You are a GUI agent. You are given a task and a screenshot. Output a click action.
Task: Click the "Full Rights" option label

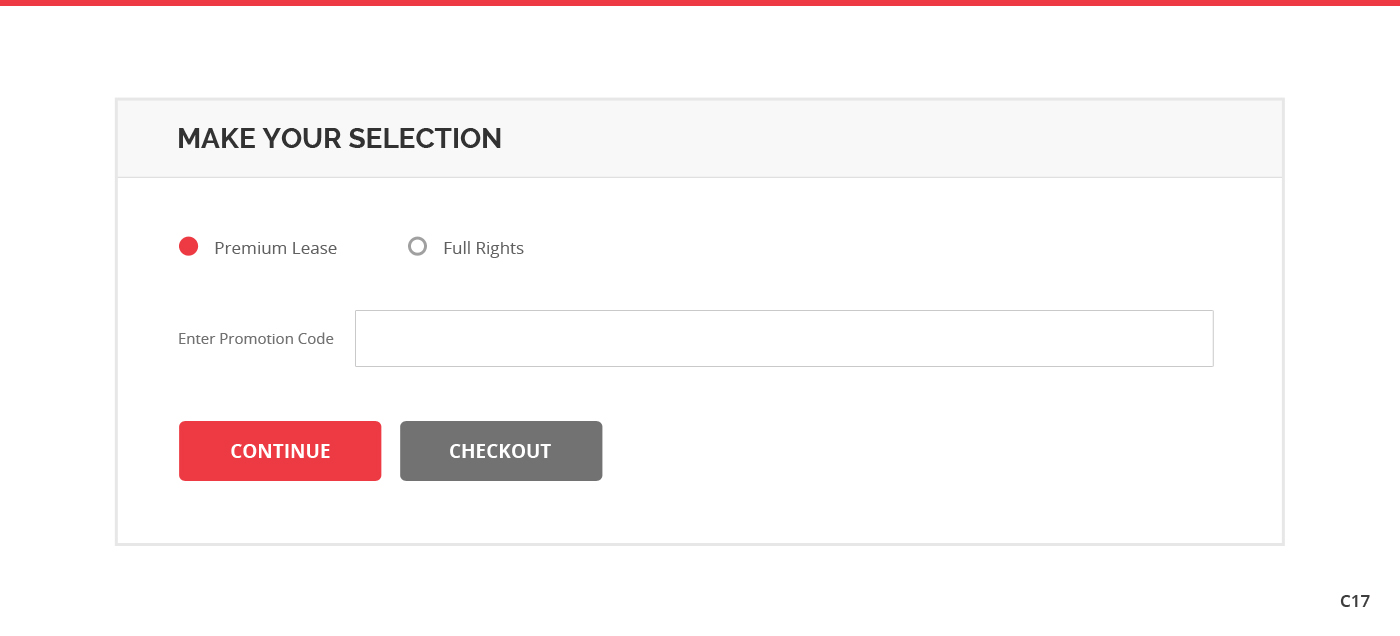[x=483, y=248]
